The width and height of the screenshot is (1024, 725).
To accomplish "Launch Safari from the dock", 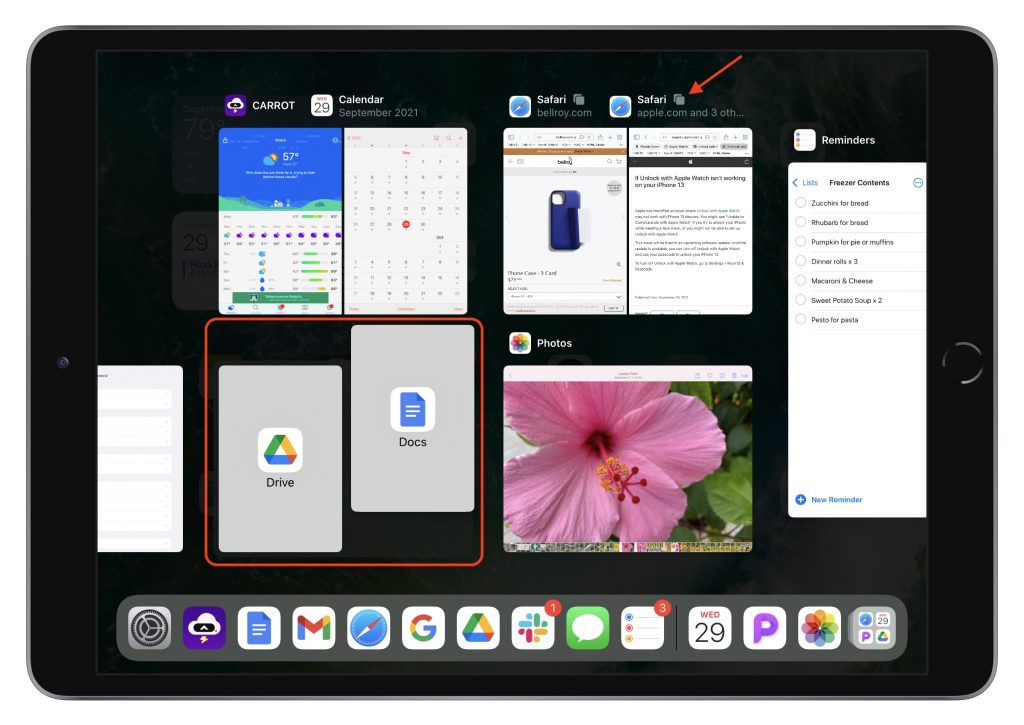I will click(368, 628).
